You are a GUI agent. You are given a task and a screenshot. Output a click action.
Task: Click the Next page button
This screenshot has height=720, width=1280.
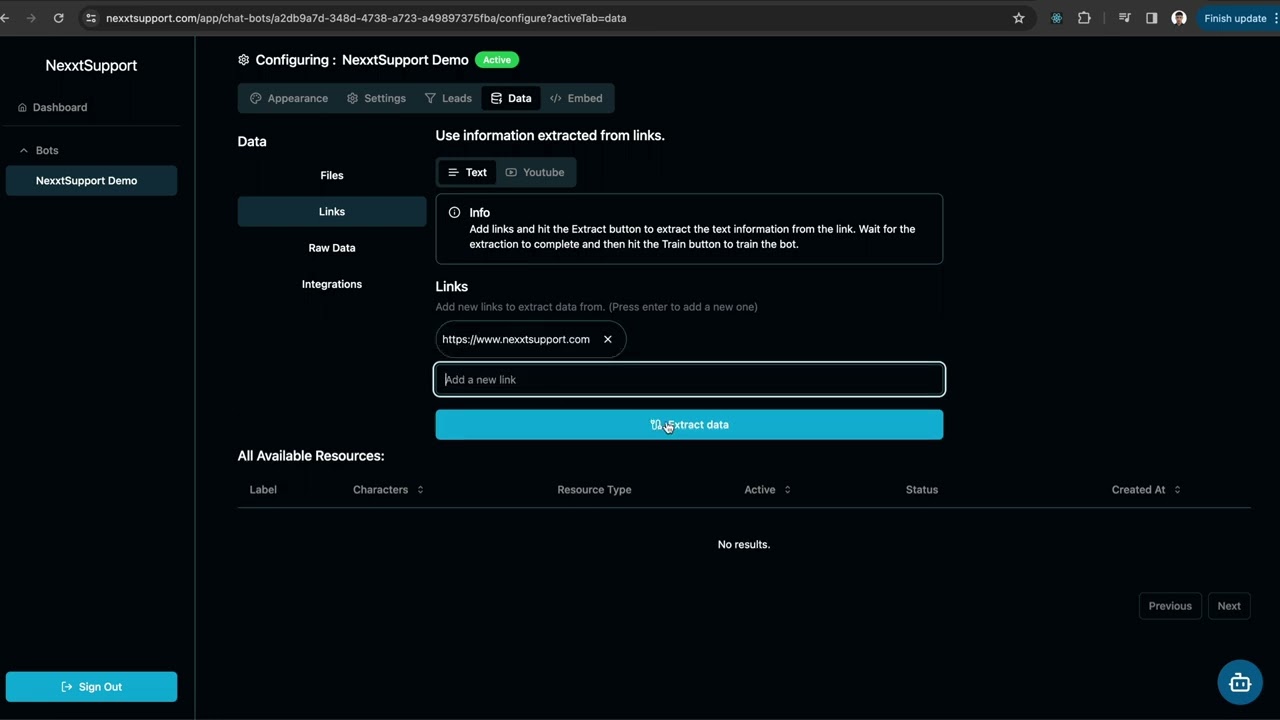[x=1229, y=606]
